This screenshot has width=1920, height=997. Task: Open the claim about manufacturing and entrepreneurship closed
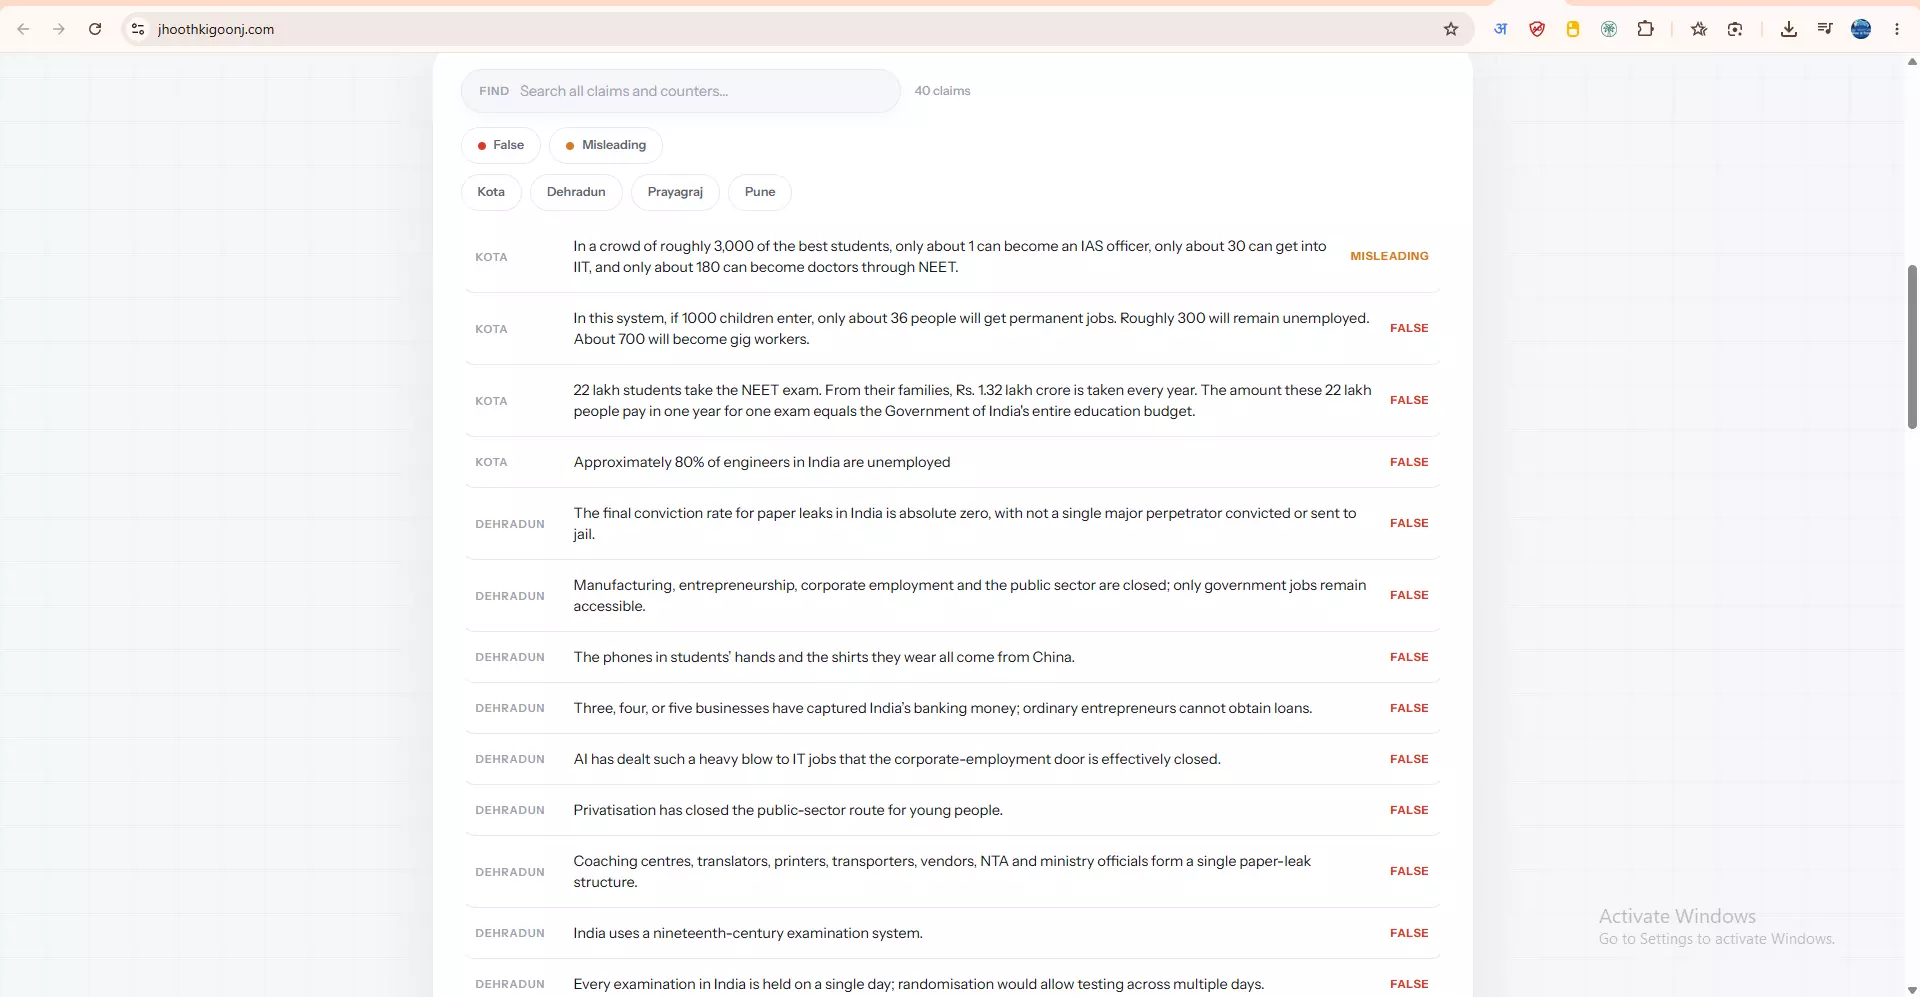click(952, 596)
